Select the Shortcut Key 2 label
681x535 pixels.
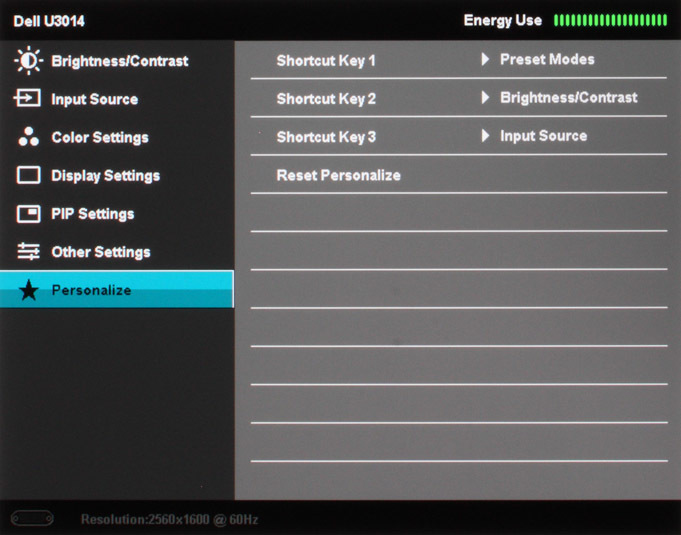[x=326, y=99]
